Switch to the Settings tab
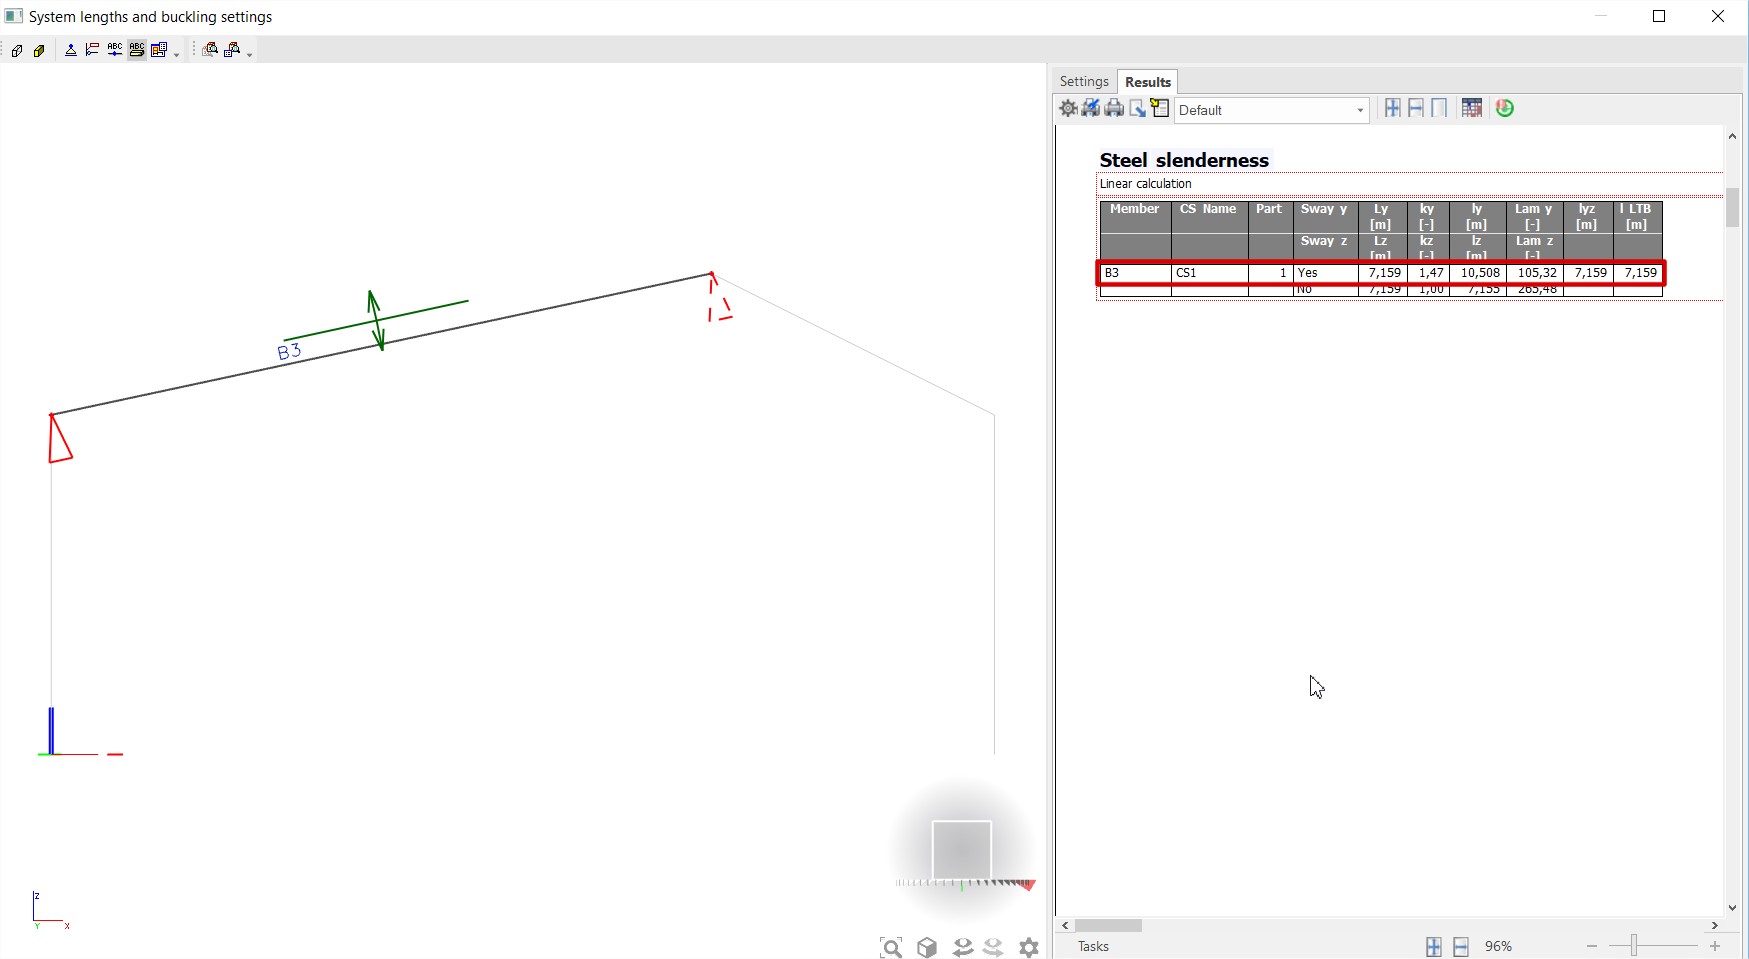Screen dimensions: 1749x959 (1084, 82)
